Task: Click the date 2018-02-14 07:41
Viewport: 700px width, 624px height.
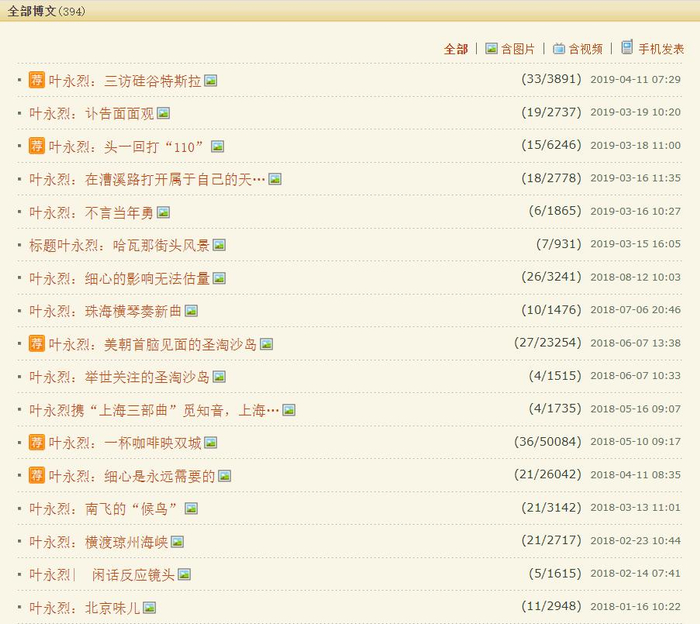Action: 636,574
